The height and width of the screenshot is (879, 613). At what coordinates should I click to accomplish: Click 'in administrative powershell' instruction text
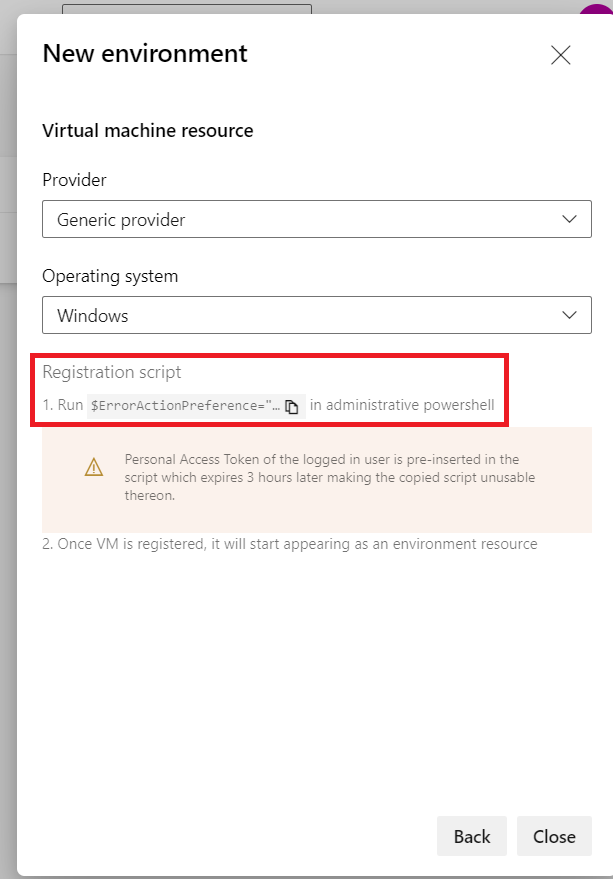tap(402, 406)
